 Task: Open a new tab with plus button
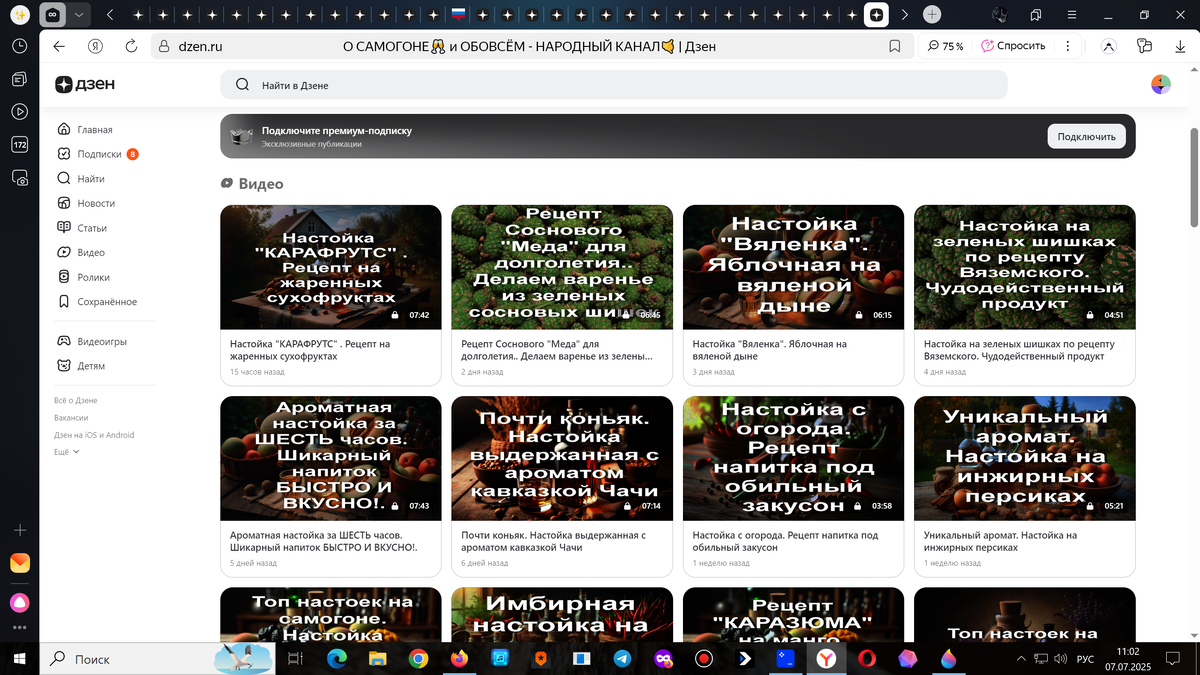tap(932, 15)
